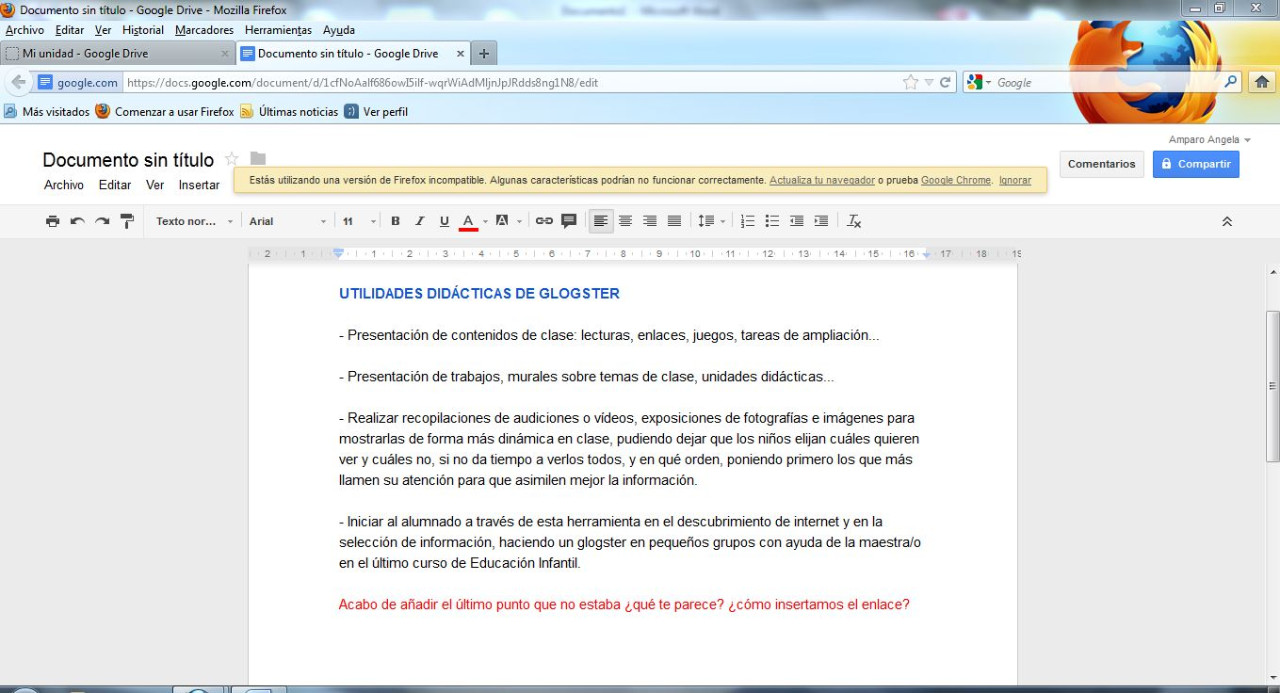The width and height of the screenshot is (1280, 693).
Task: Click the left indent marker on the ruler
Action: point(339,254)
